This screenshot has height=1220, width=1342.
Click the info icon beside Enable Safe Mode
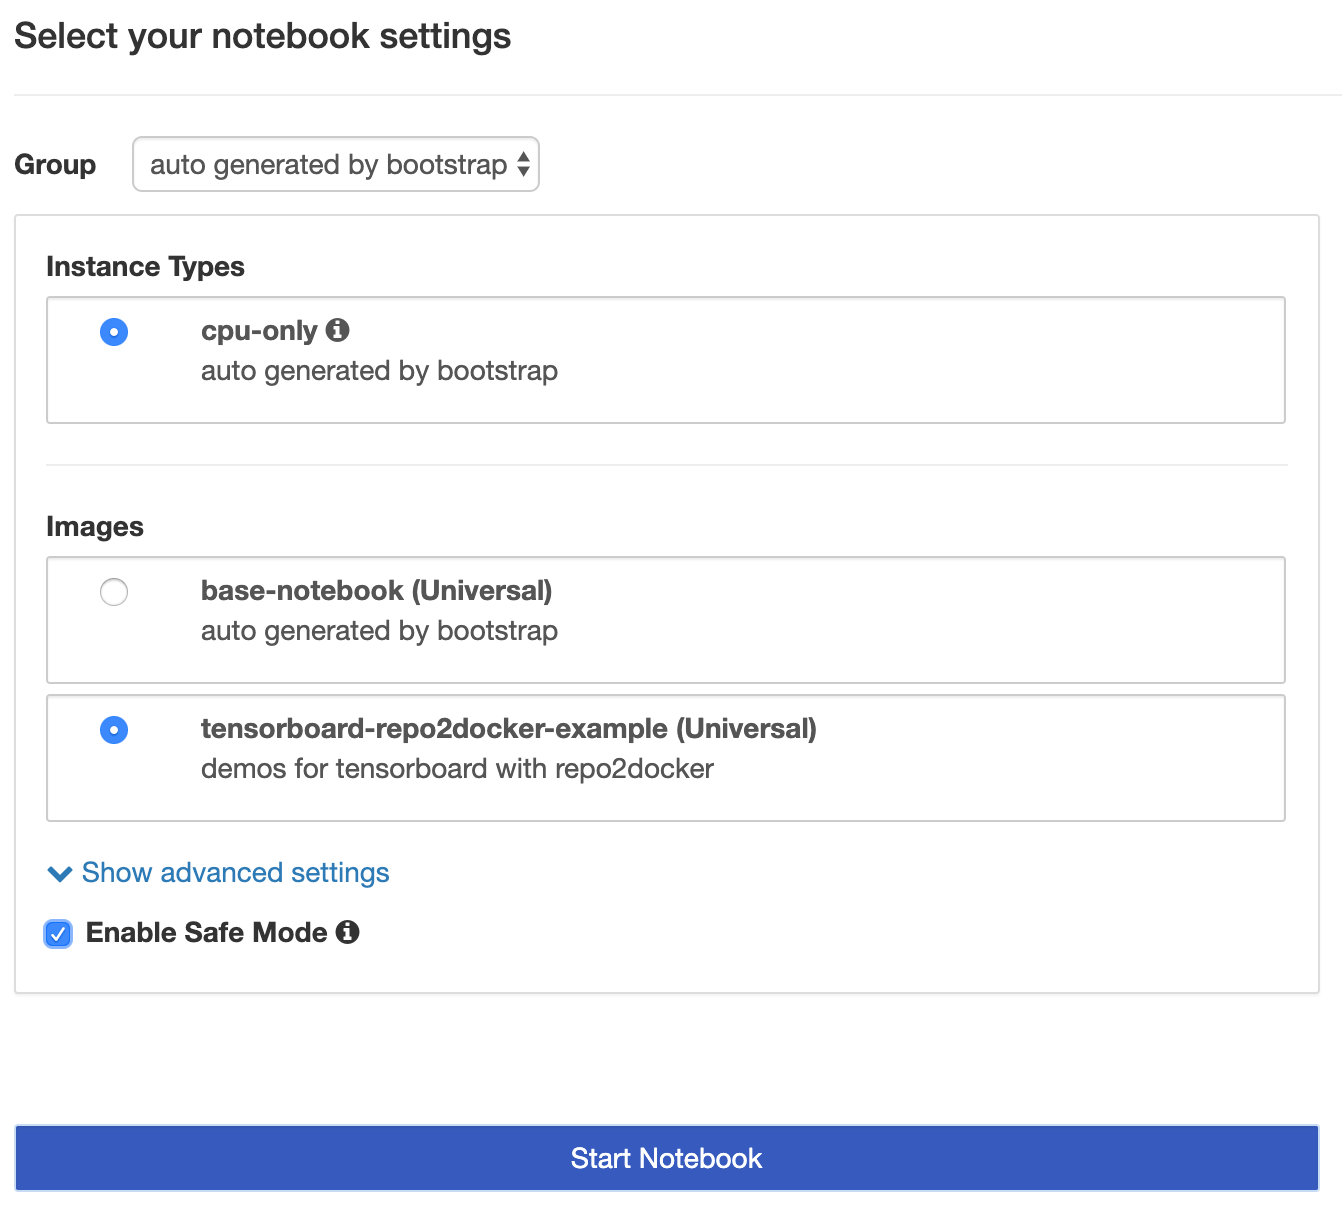[347, 932]
